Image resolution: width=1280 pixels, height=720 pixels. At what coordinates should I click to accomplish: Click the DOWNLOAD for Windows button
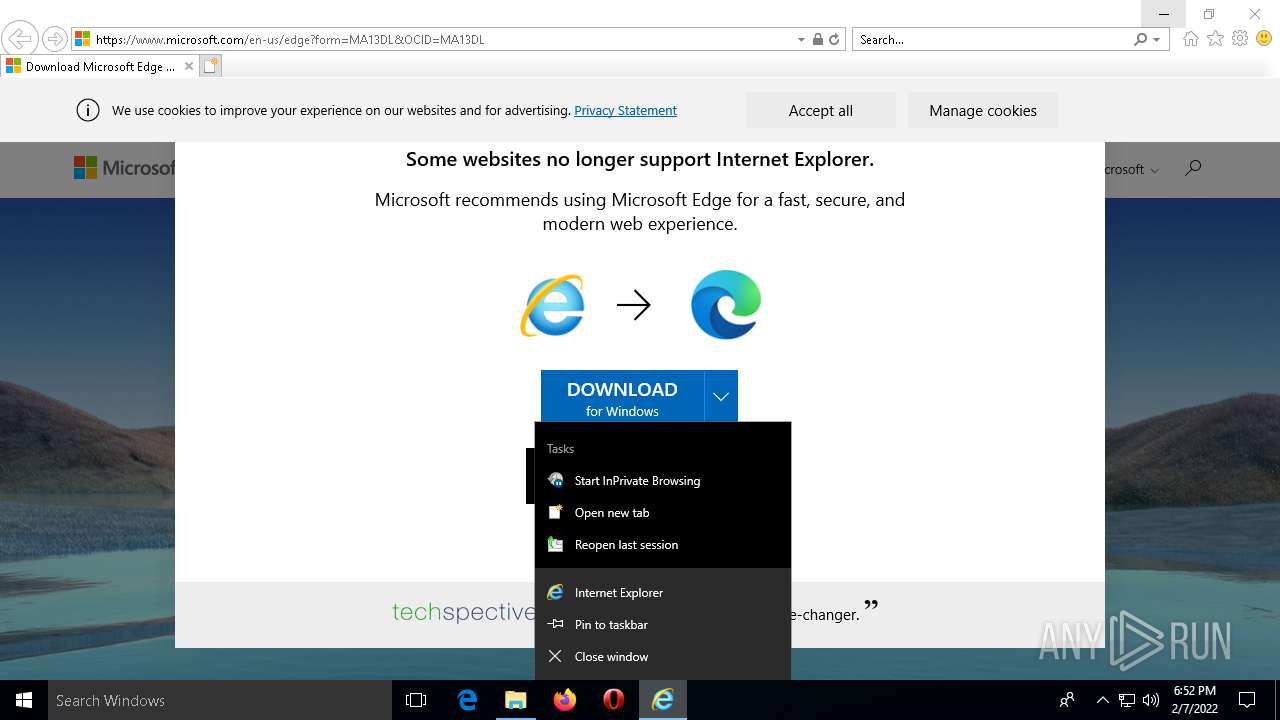(x=622, y=397)
